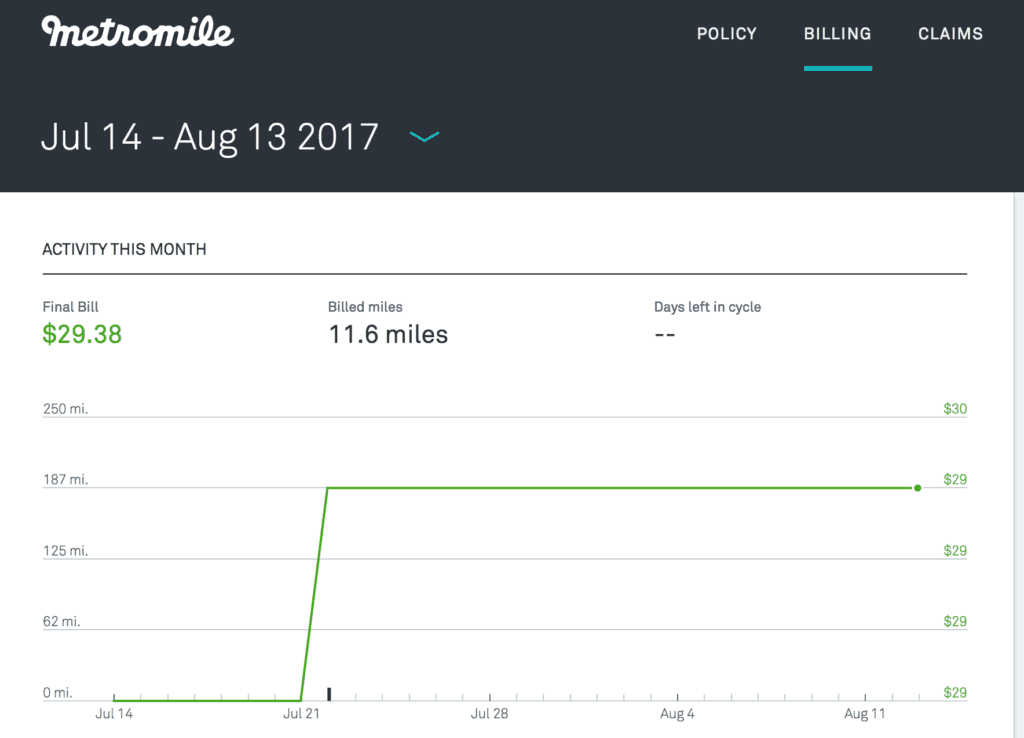Click the 11.6 miles billed value
Viewport: 1024px width, 738px height.
pos(388,334)
